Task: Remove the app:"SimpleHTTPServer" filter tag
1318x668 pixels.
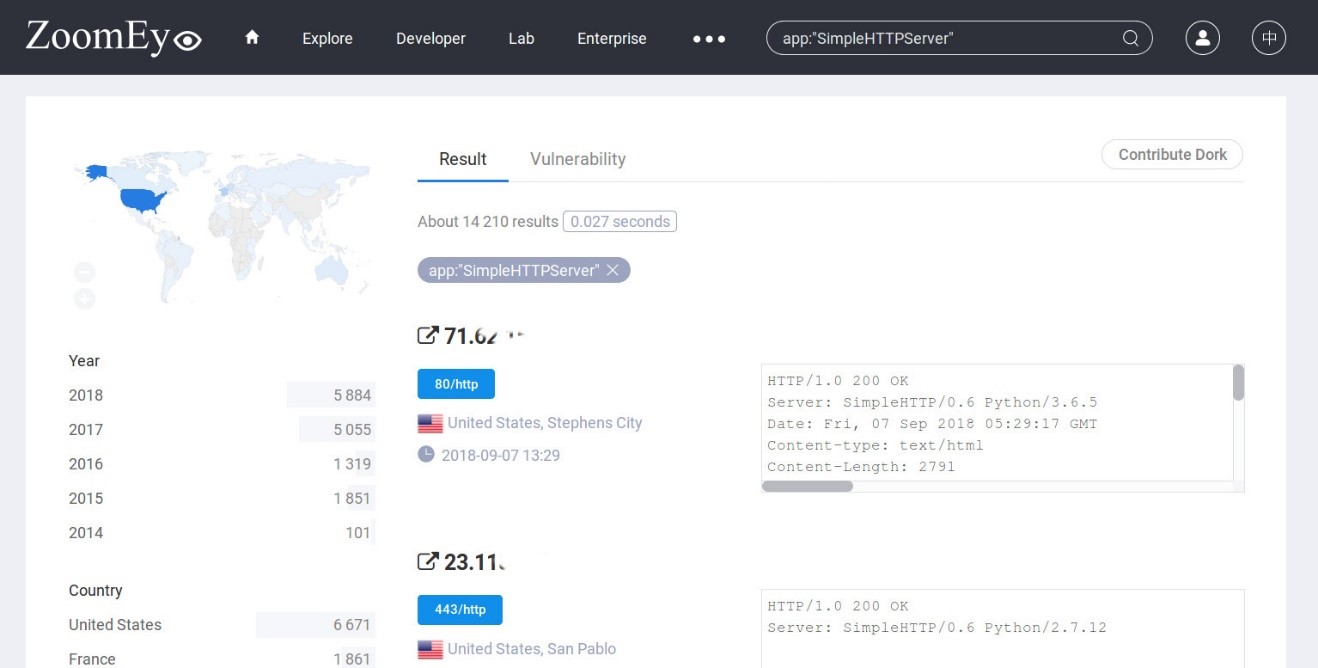Action: tap(613, 270)
